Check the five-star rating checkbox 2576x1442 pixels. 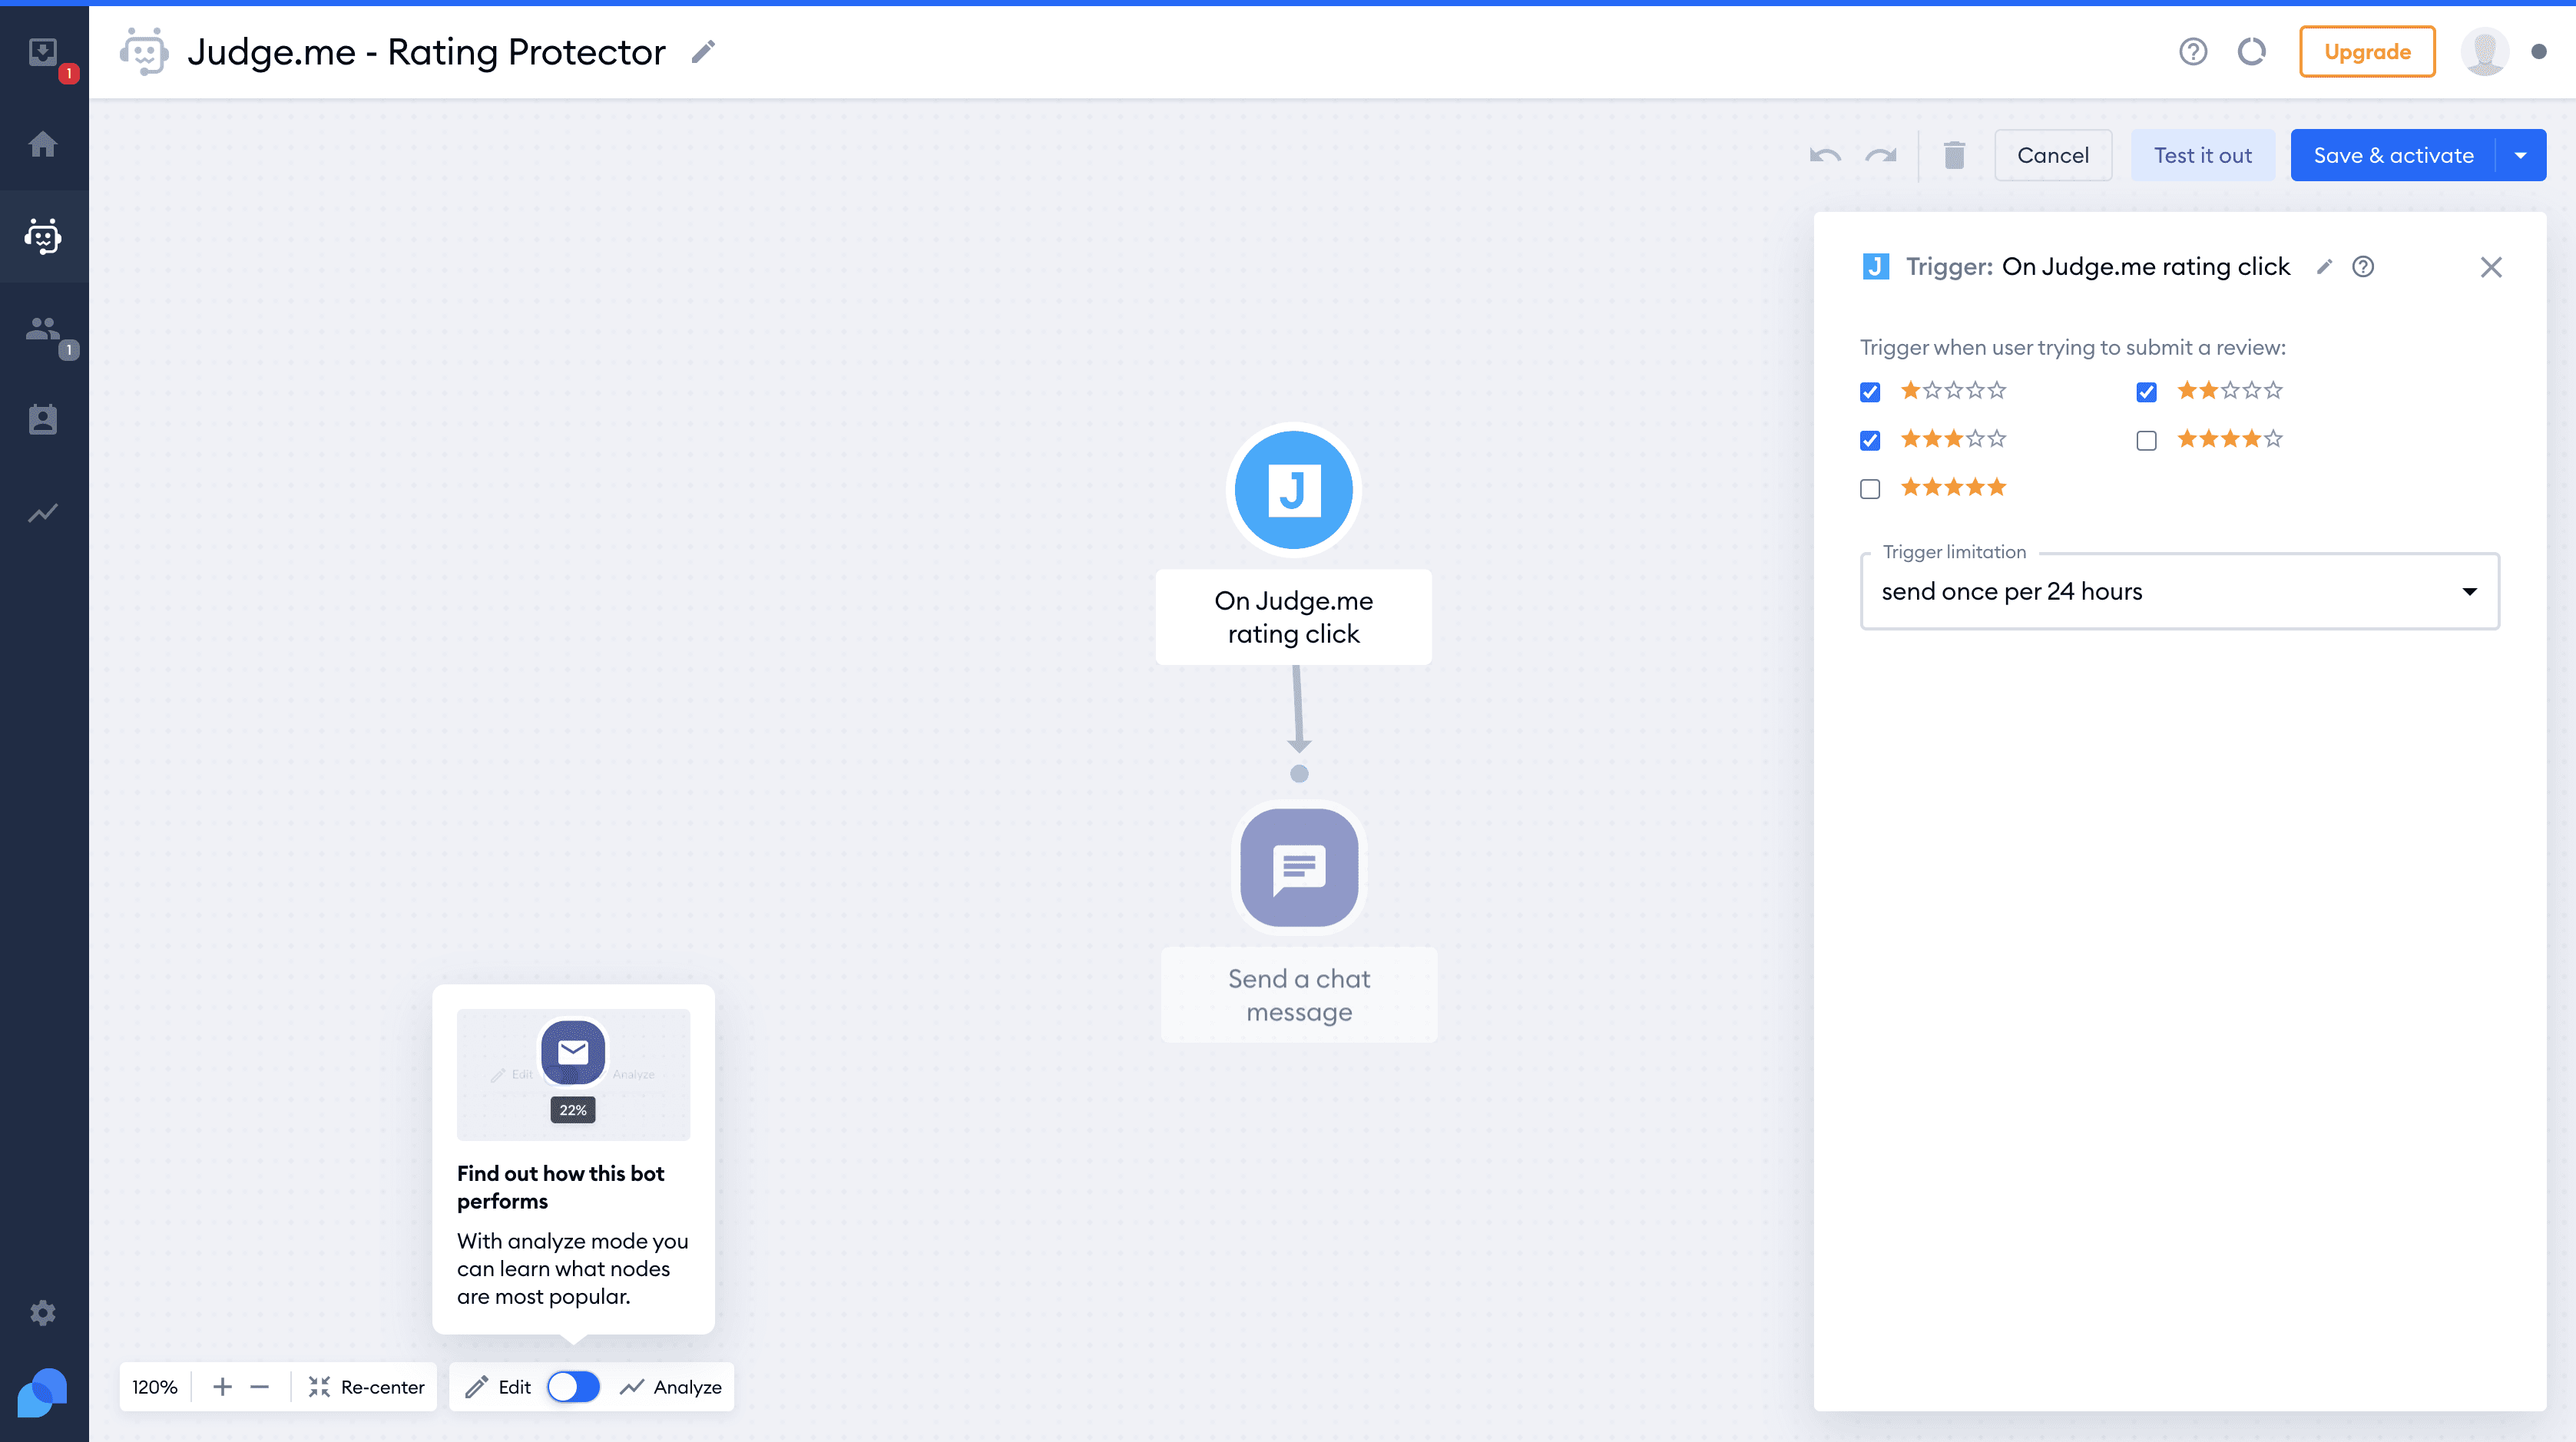click(1870, 489)
